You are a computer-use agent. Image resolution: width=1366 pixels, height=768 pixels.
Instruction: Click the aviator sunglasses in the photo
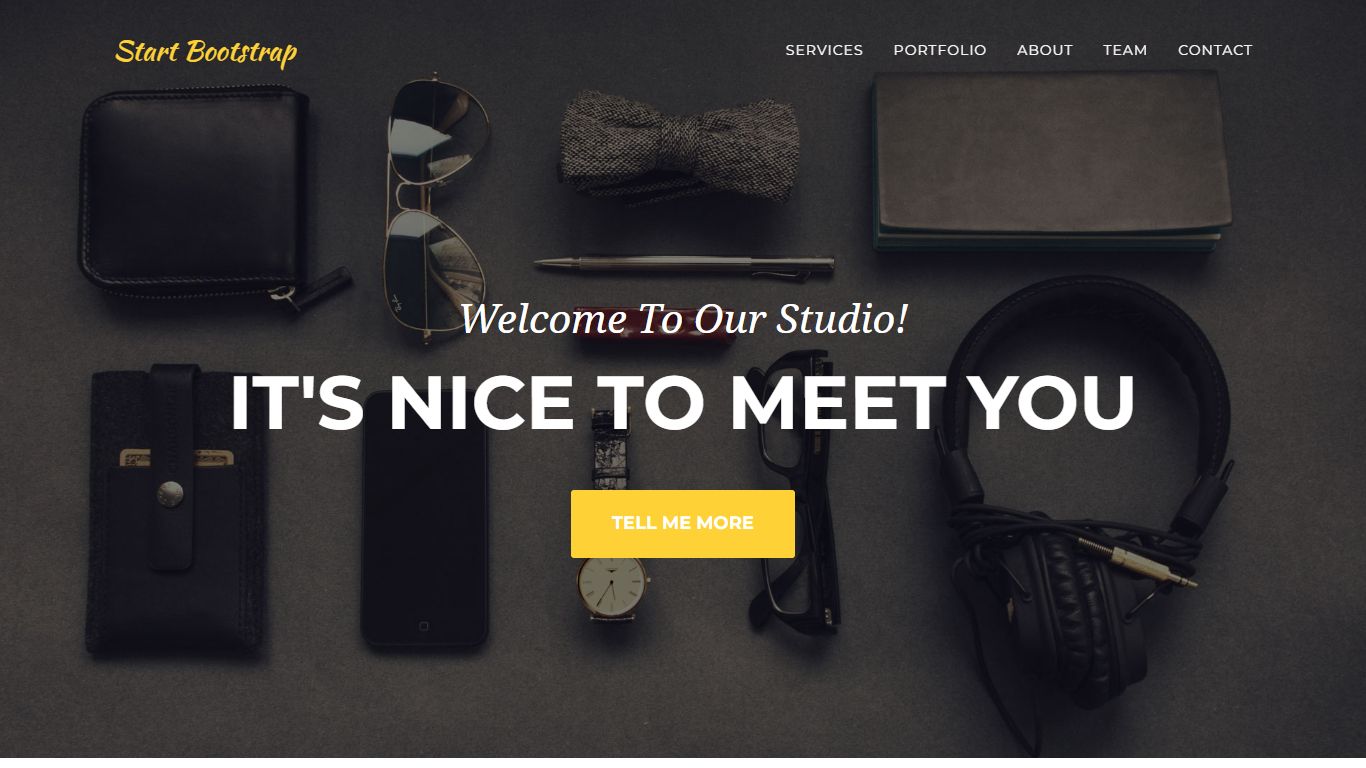tap(437, 207)
